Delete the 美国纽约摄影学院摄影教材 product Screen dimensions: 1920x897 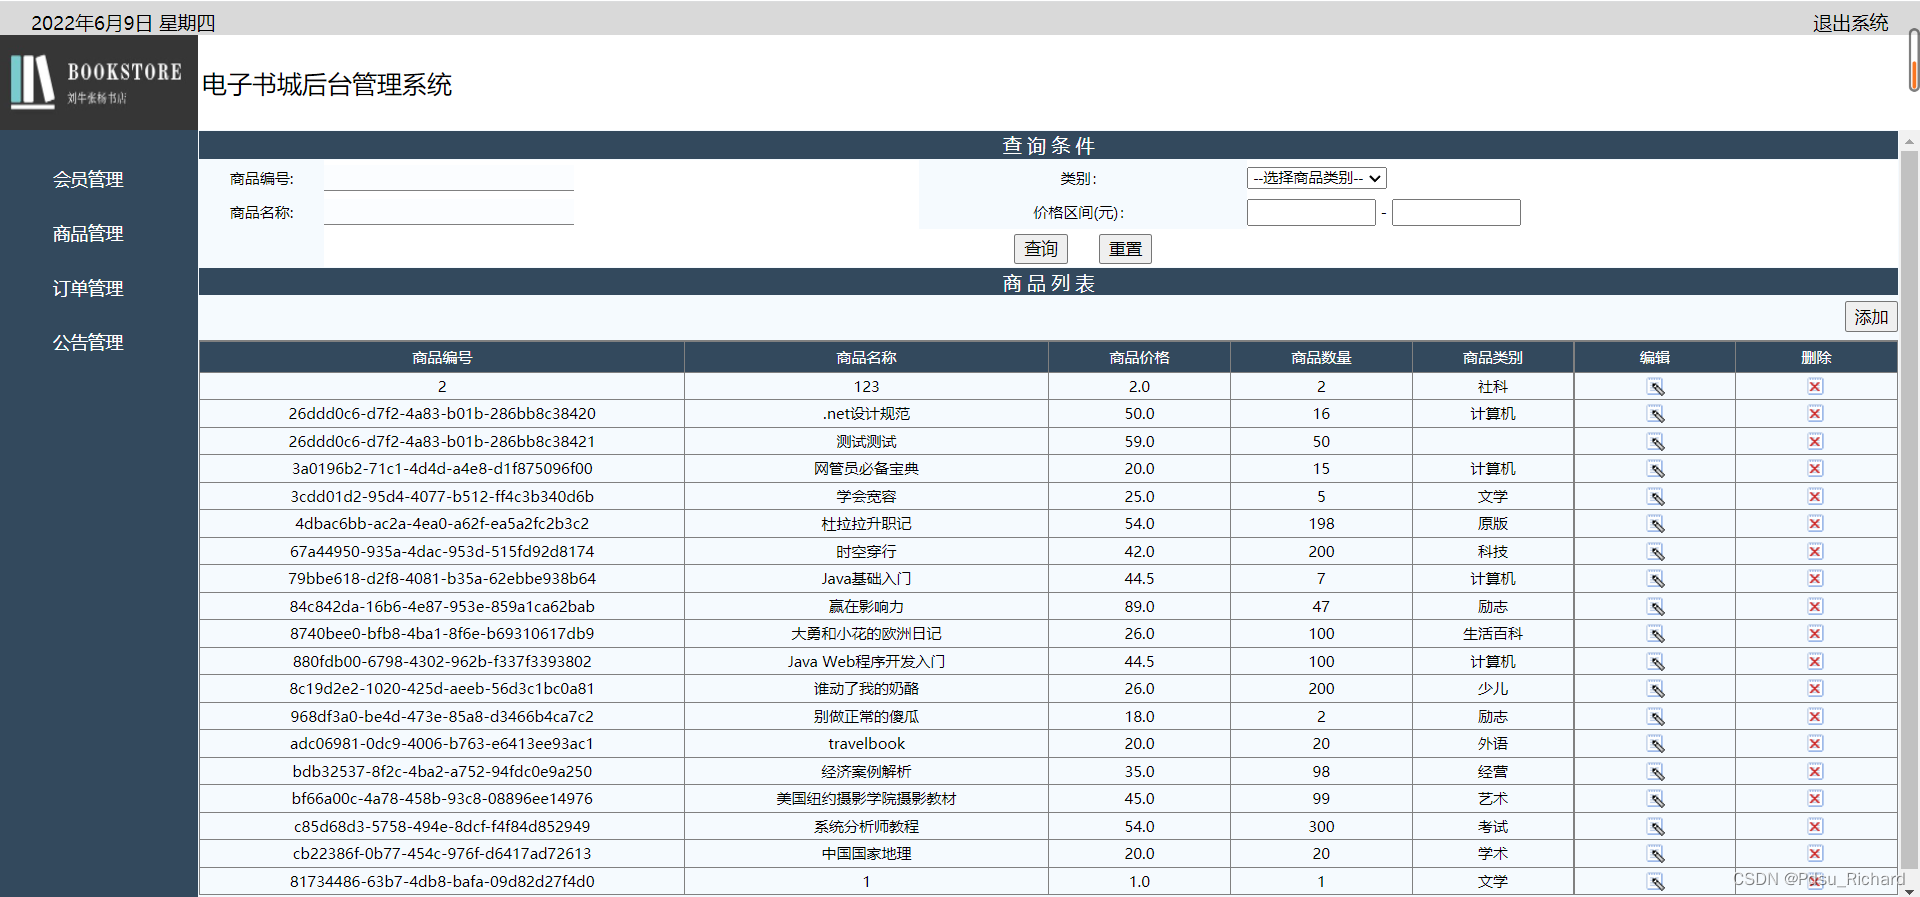pos(1815,799)
